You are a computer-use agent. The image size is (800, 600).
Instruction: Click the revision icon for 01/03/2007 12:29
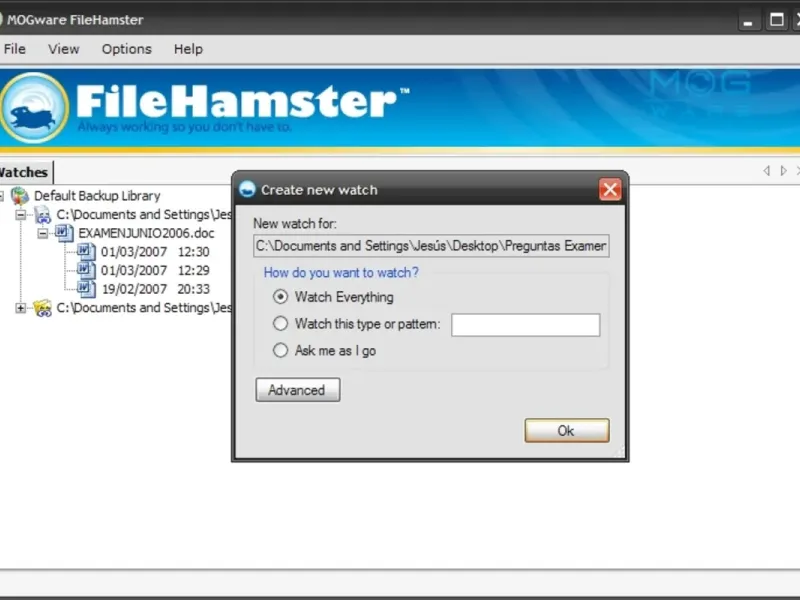tap(86, 270)
